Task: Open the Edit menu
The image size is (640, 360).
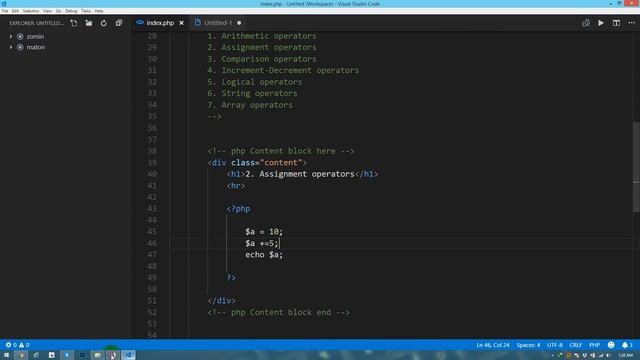Action: coord(15,11)
